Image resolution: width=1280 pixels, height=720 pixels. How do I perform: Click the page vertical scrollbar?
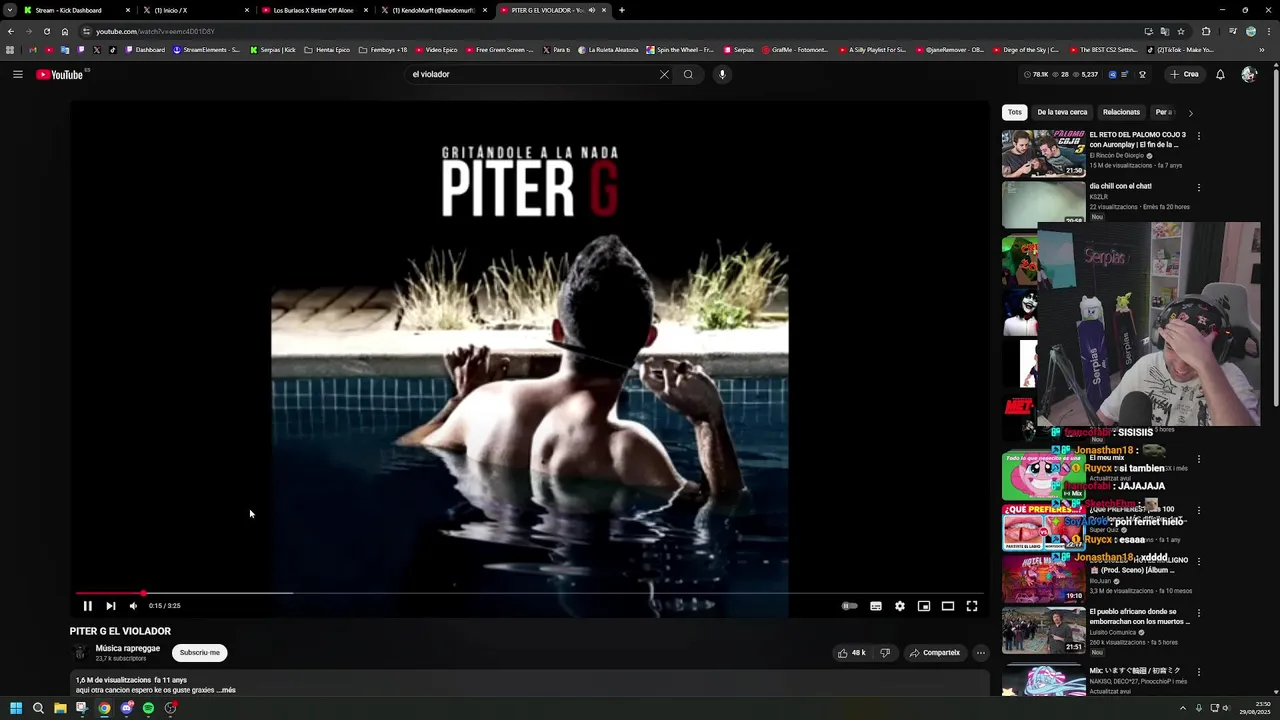[x=1276, y=240]
